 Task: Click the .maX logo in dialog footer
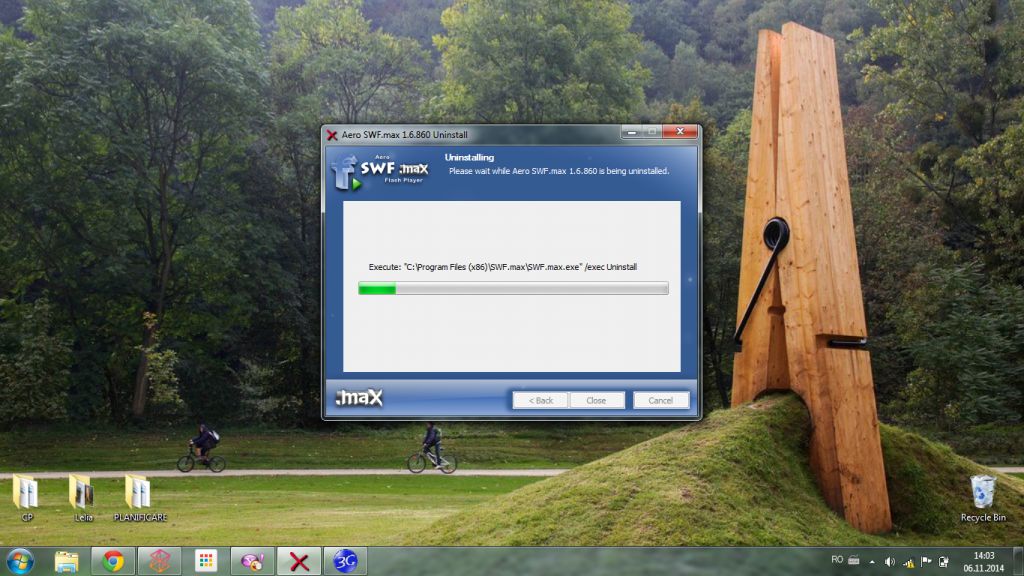(359, 397)
